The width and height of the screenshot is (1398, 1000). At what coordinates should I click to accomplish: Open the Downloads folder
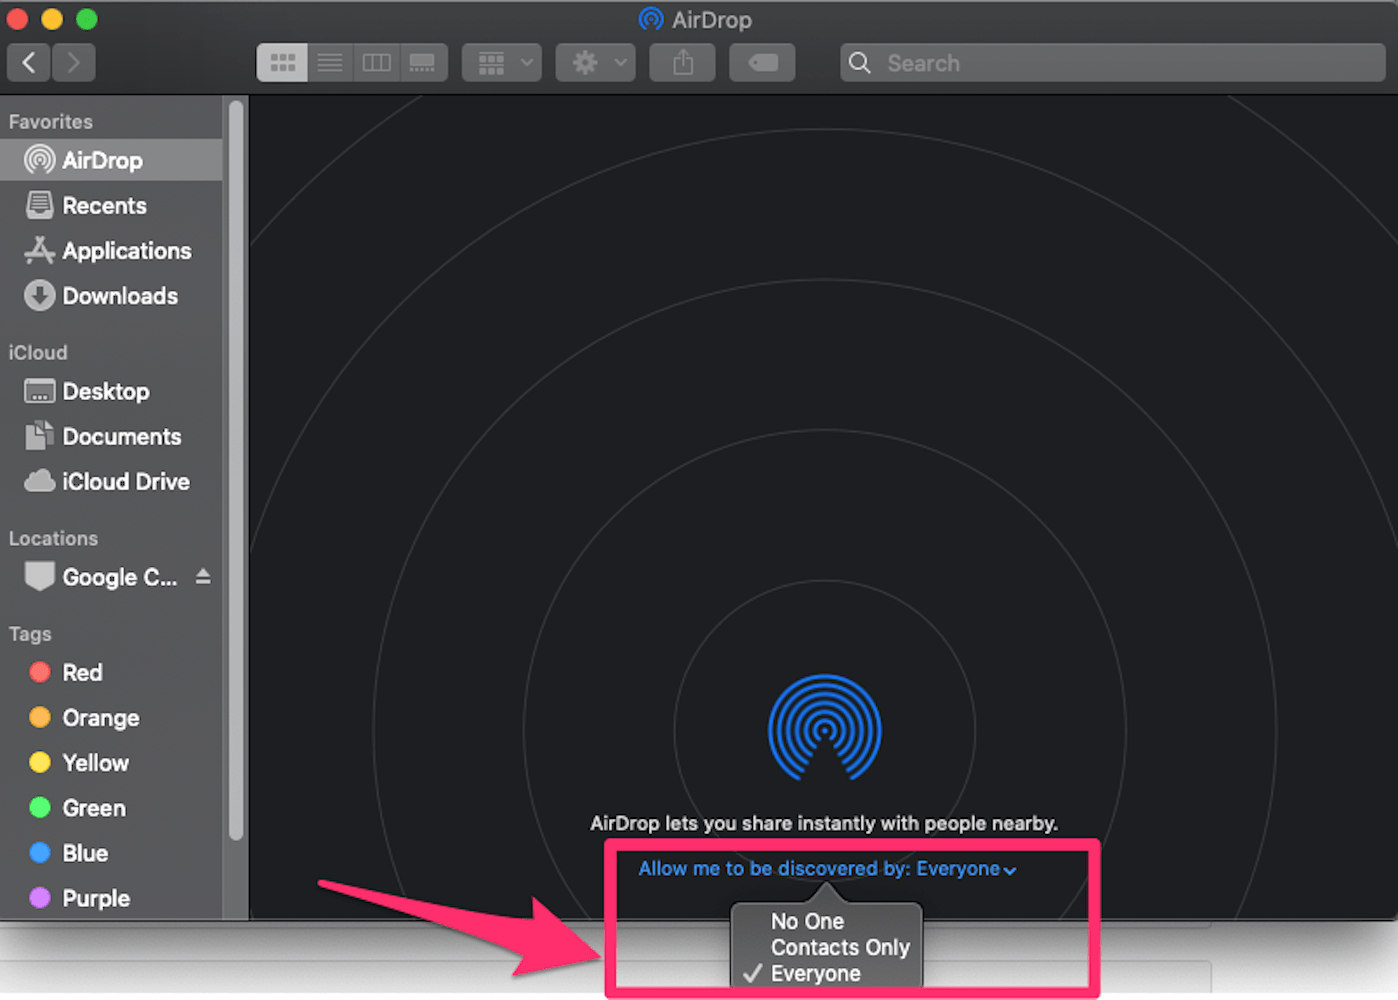coord(120,296)
